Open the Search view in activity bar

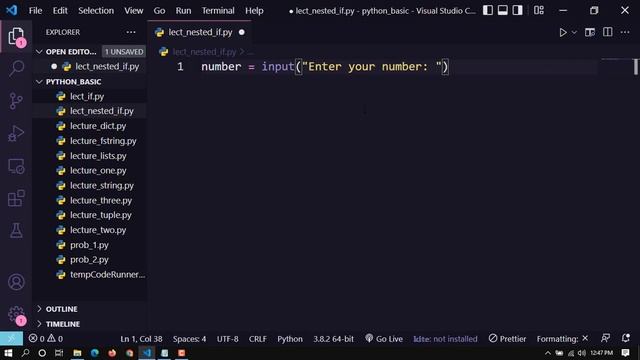[x=16, y=68]
